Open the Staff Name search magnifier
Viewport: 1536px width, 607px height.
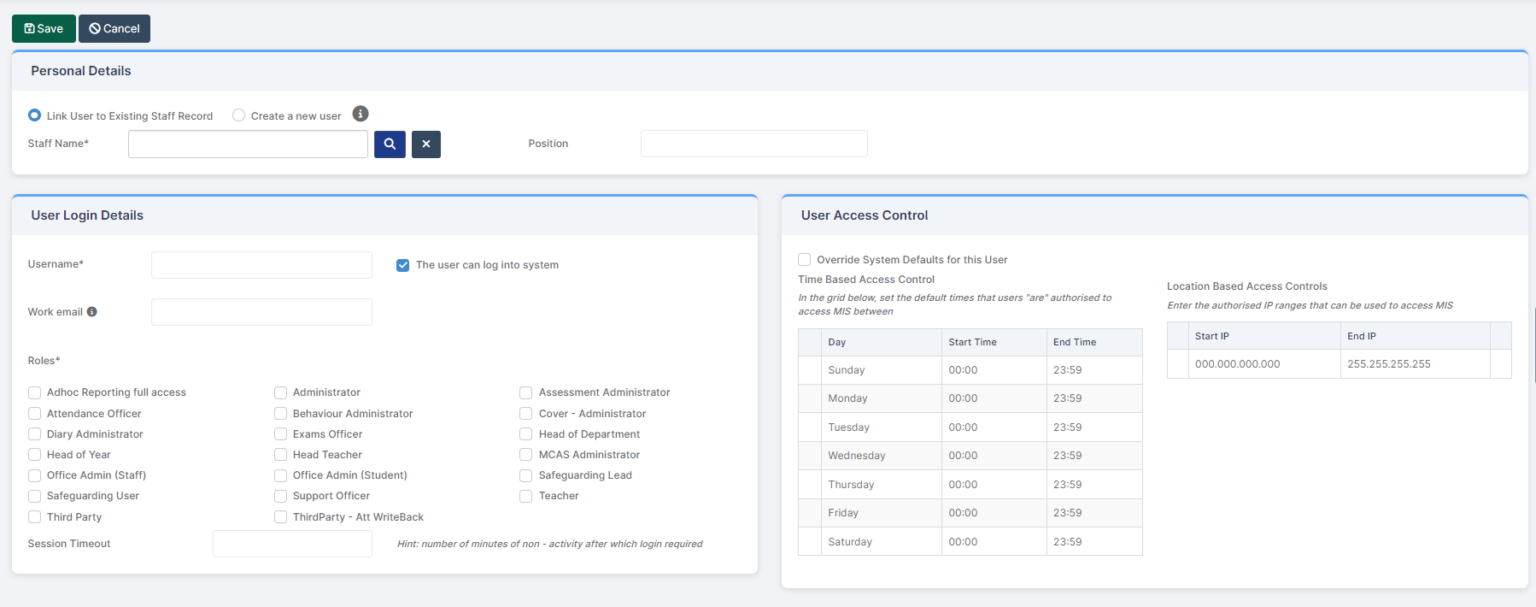[389, 143]
